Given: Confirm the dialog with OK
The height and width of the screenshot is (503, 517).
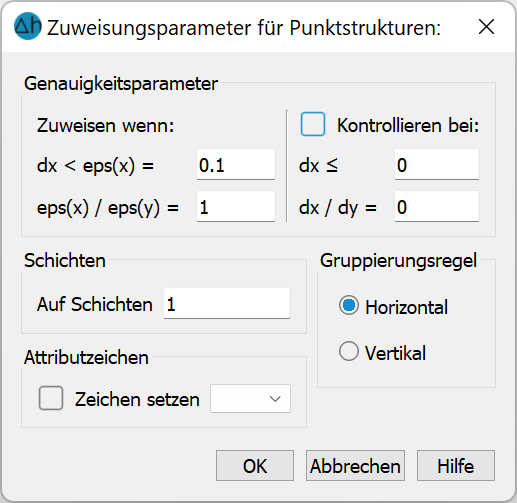Looking at the screenshot, I should (x=255, y=466).
